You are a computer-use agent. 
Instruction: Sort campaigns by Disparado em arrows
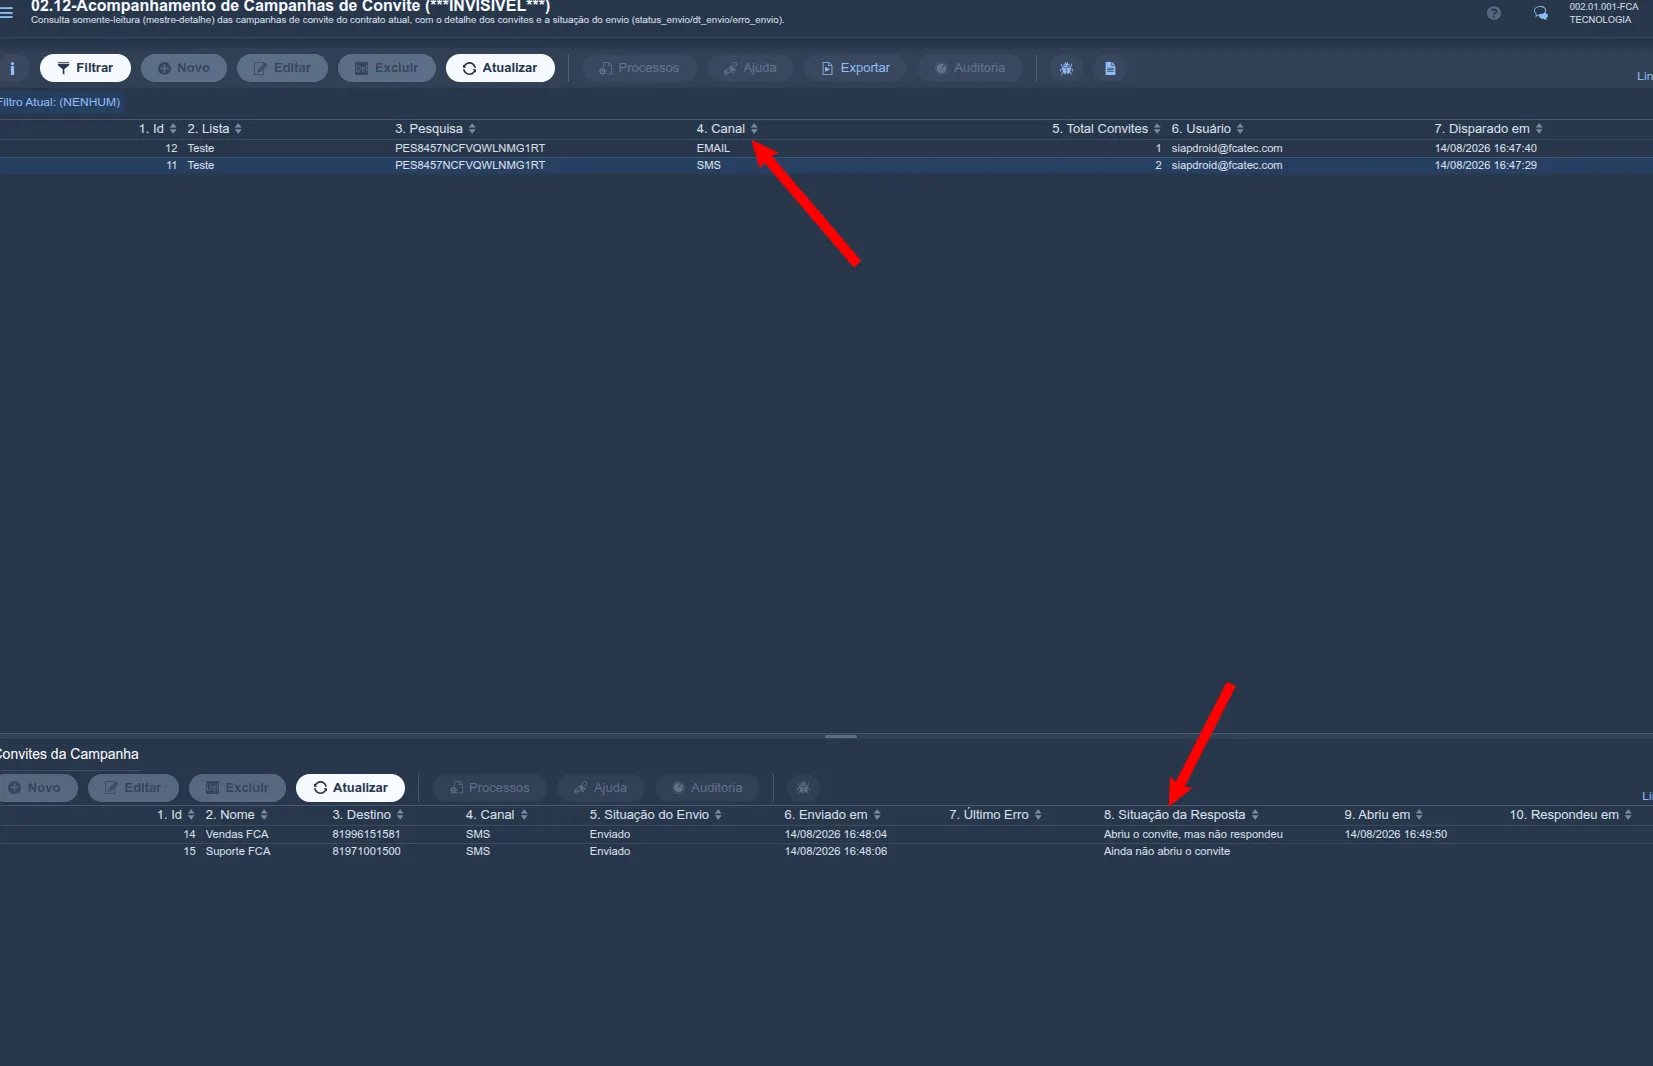(x=1539, y=129)
